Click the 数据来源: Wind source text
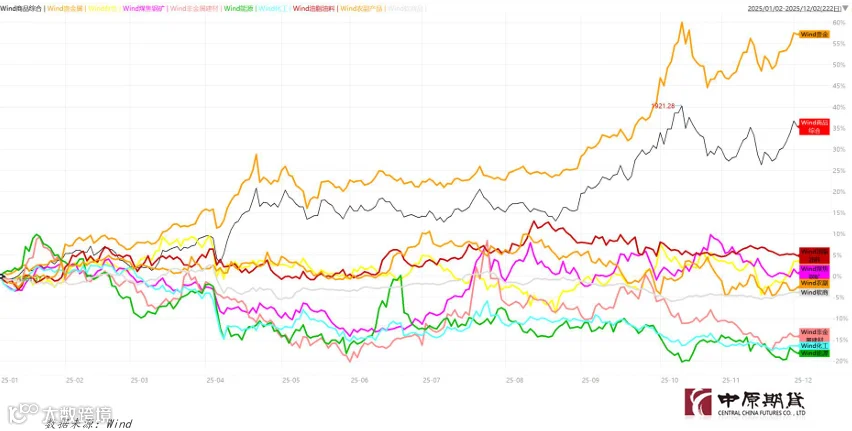 point(89,423)
